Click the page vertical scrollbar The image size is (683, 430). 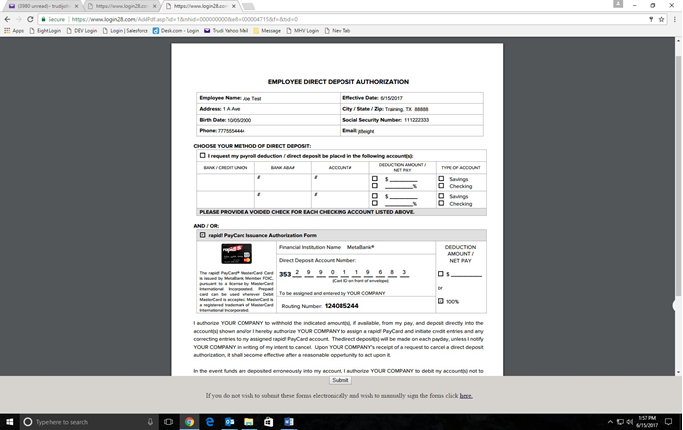(678, 174)
